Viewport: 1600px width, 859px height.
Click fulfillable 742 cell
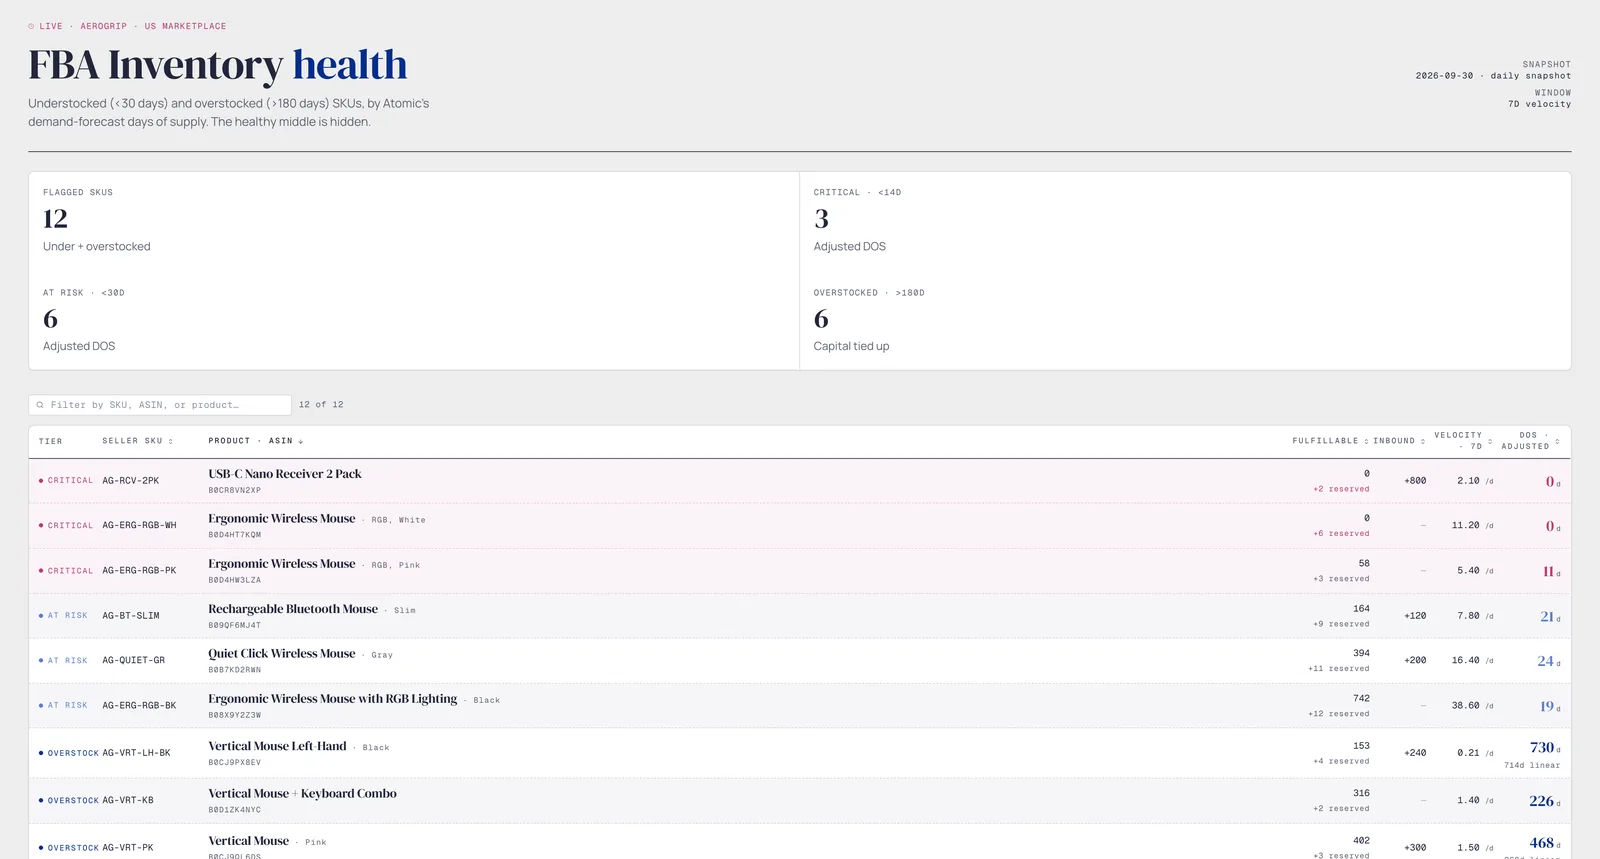point(1361,699)
